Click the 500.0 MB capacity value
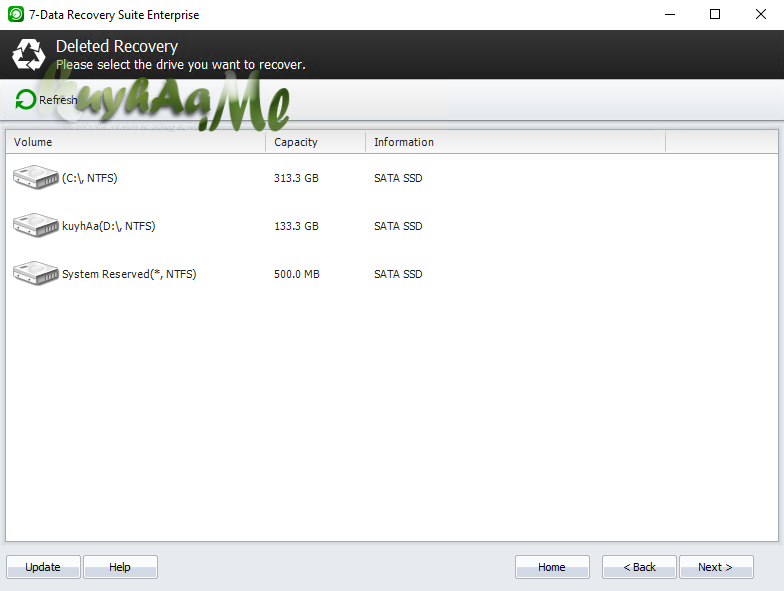 click(296, 274)
